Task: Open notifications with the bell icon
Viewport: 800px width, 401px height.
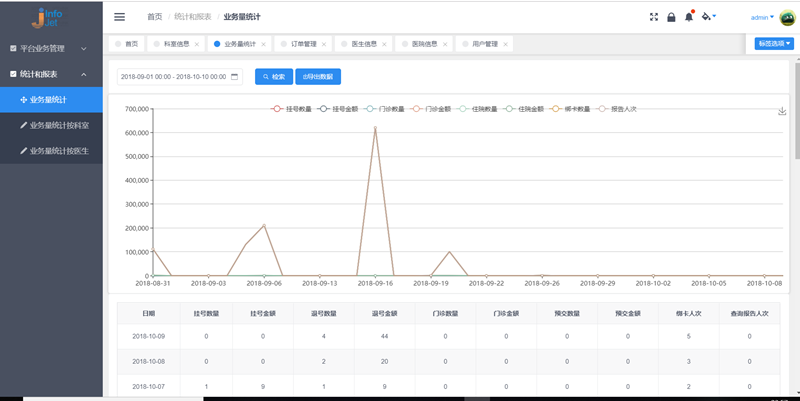Action: (x=688, y=17)
